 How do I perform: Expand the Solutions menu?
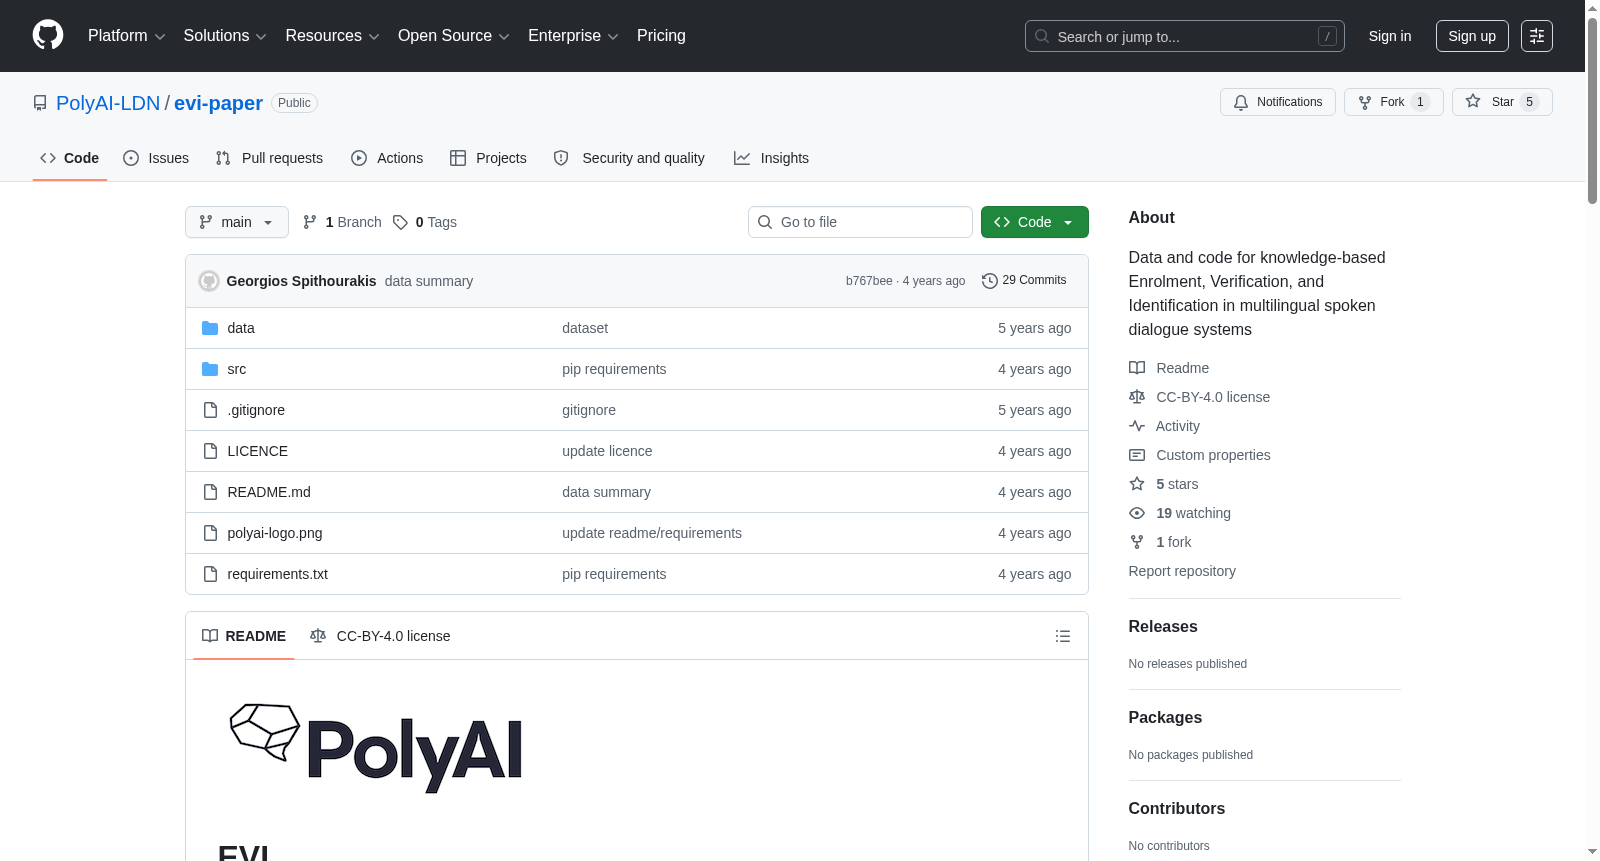[225, 36]
